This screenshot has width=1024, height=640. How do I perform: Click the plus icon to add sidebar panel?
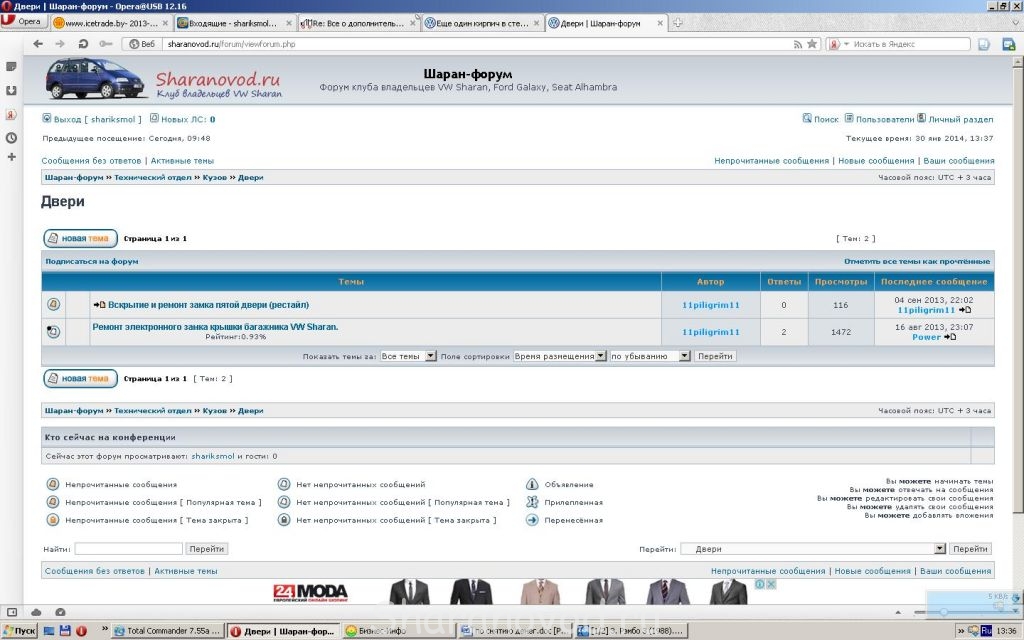(x=11, y=157)
